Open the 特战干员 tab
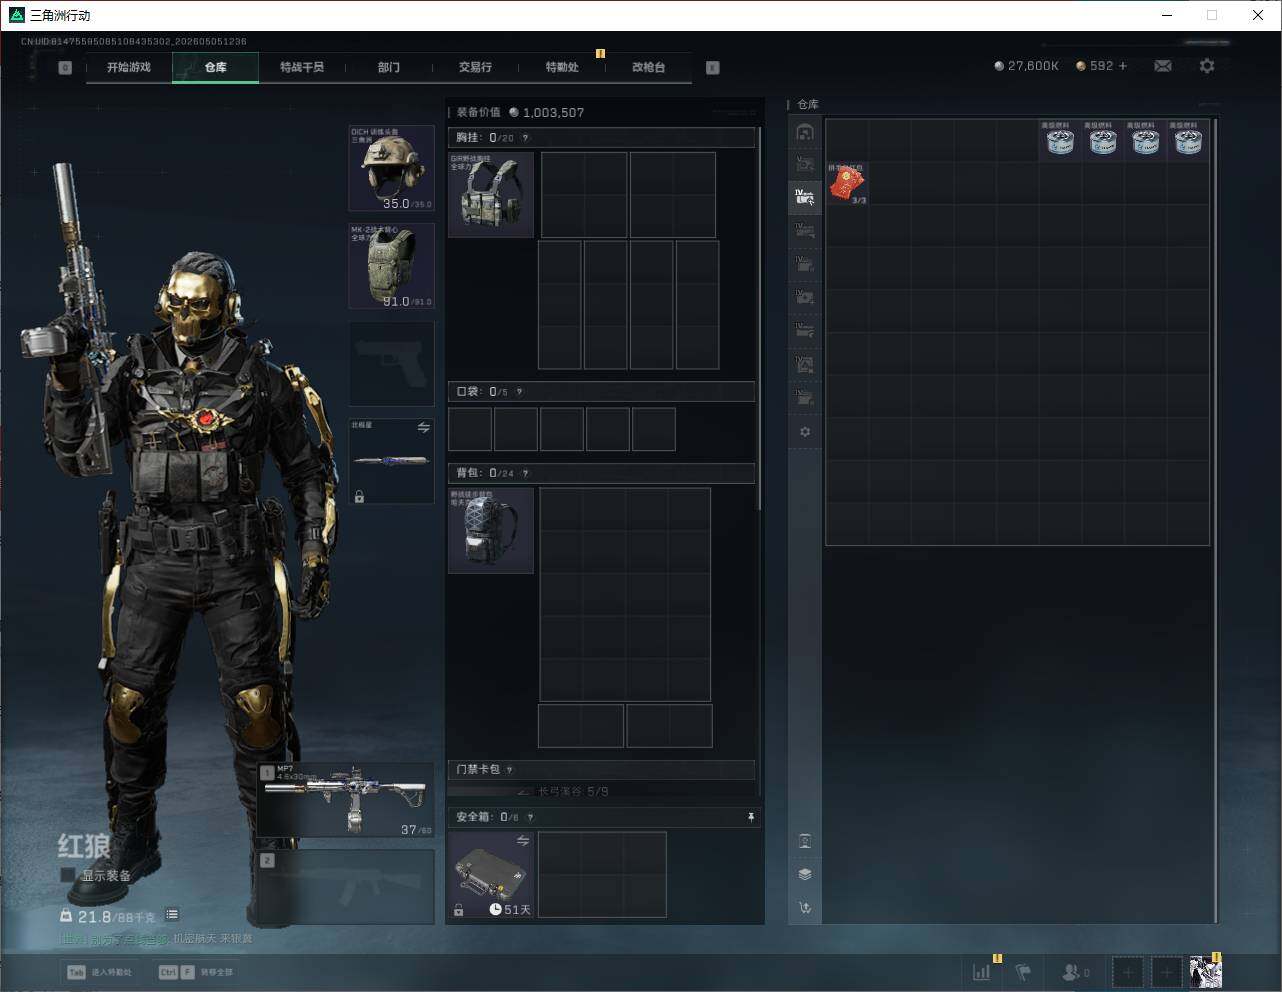 coord(302,67)
